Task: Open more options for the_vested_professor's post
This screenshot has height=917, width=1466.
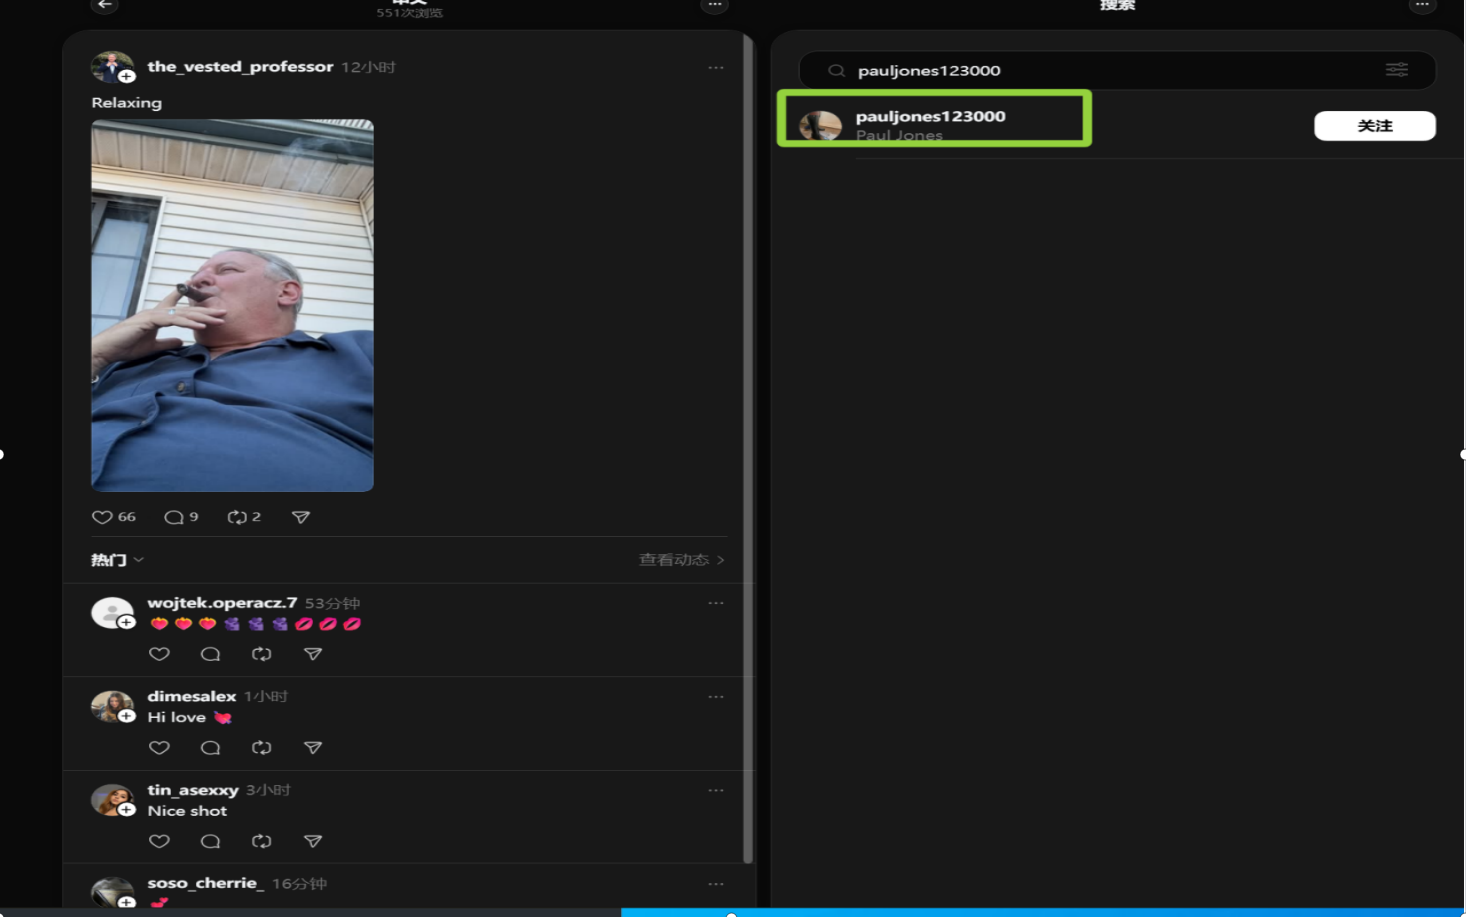Action: pyautogui.click(x=716, y=68)
